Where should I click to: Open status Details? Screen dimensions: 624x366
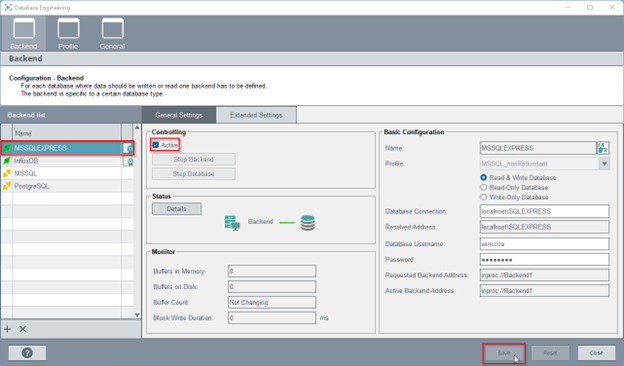(177, 209)
